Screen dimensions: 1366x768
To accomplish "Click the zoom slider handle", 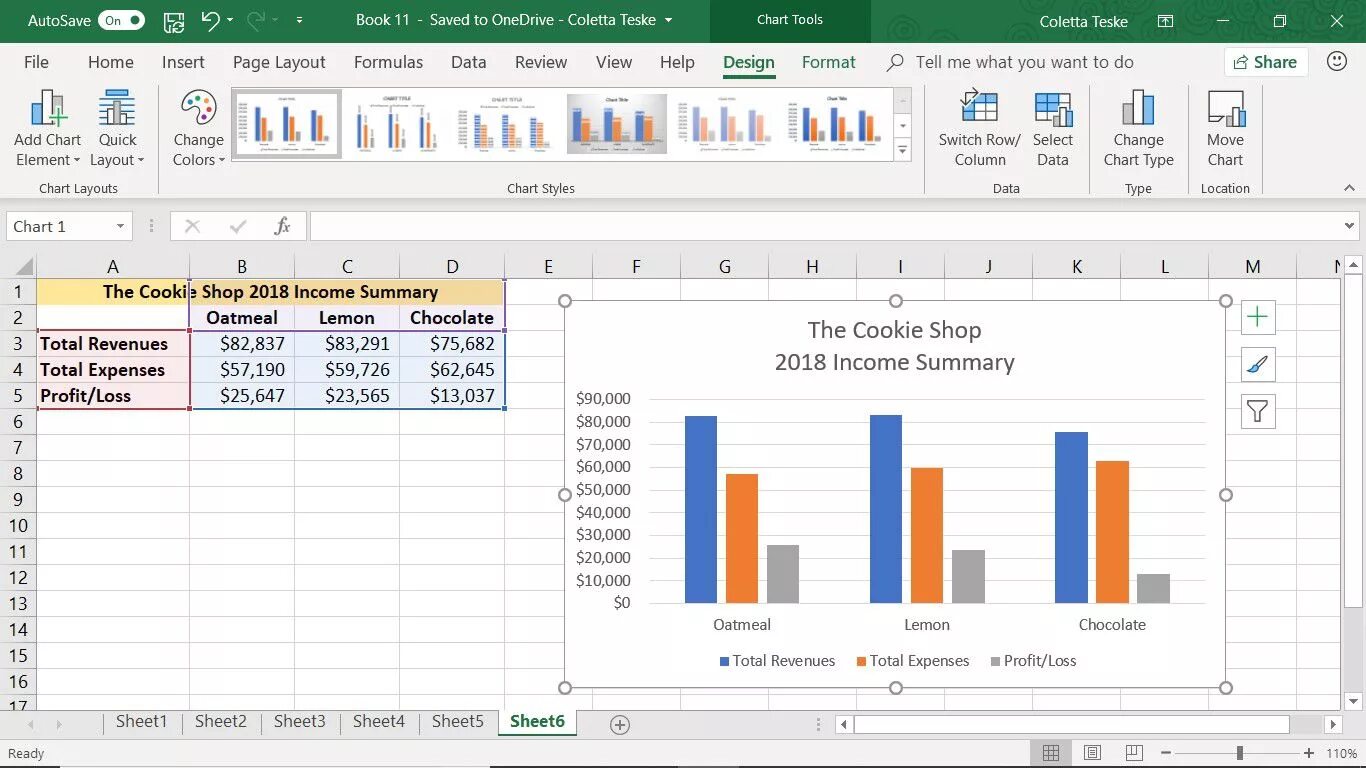I will pyautogui.click(x=1239, y=753).
